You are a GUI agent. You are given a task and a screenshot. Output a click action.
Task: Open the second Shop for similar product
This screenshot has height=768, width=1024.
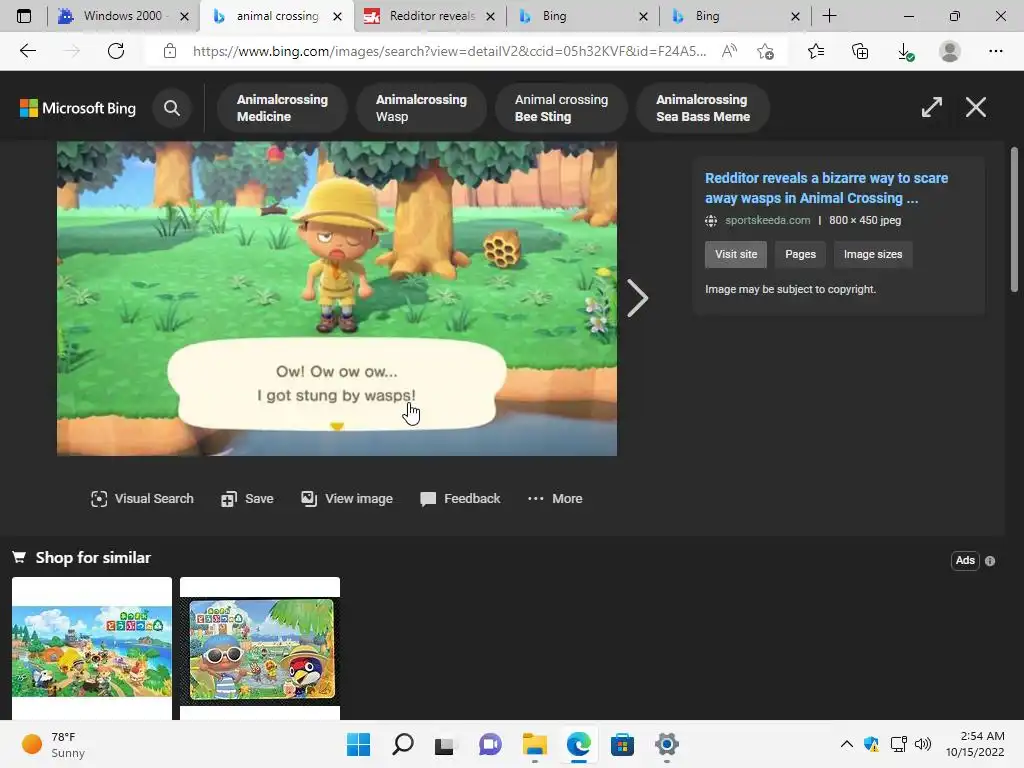(x=260, y=648)
